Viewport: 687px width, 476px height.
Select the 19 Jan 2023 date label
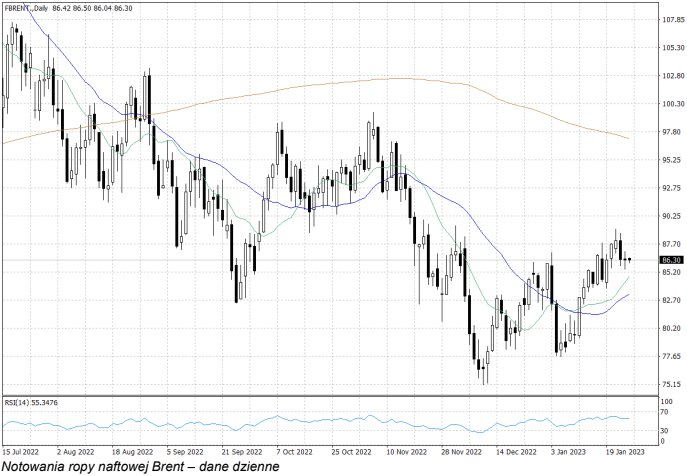pyautogui.click(x=622, y=451)
